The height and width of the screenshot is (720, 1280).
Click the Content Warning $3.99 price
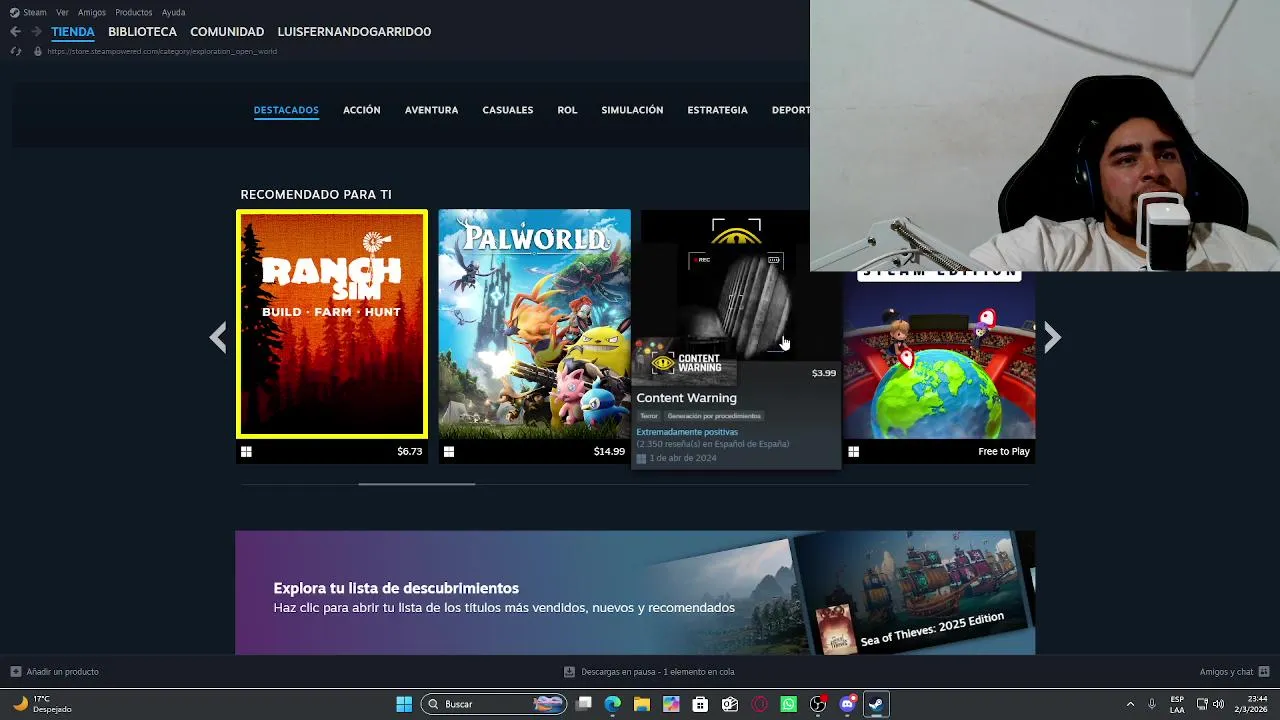[x=824, y=373]
